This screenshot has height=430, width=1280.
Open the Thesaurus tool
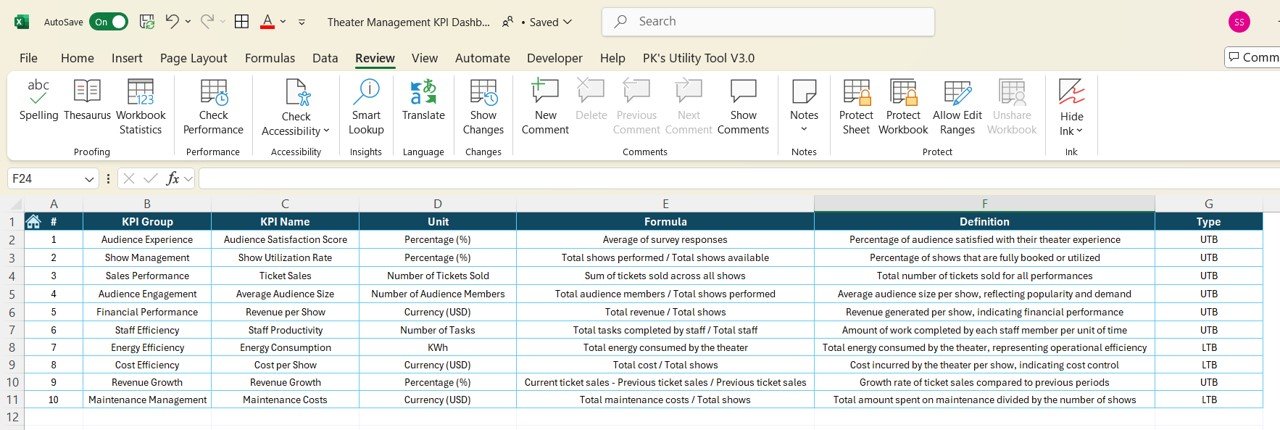[87, 101]
